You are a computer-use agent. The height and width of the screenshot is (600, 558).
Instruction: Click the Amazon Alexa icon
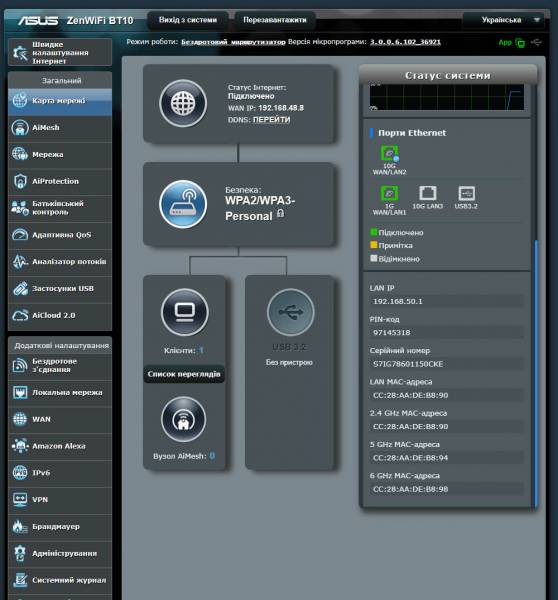tap(20, 446)
